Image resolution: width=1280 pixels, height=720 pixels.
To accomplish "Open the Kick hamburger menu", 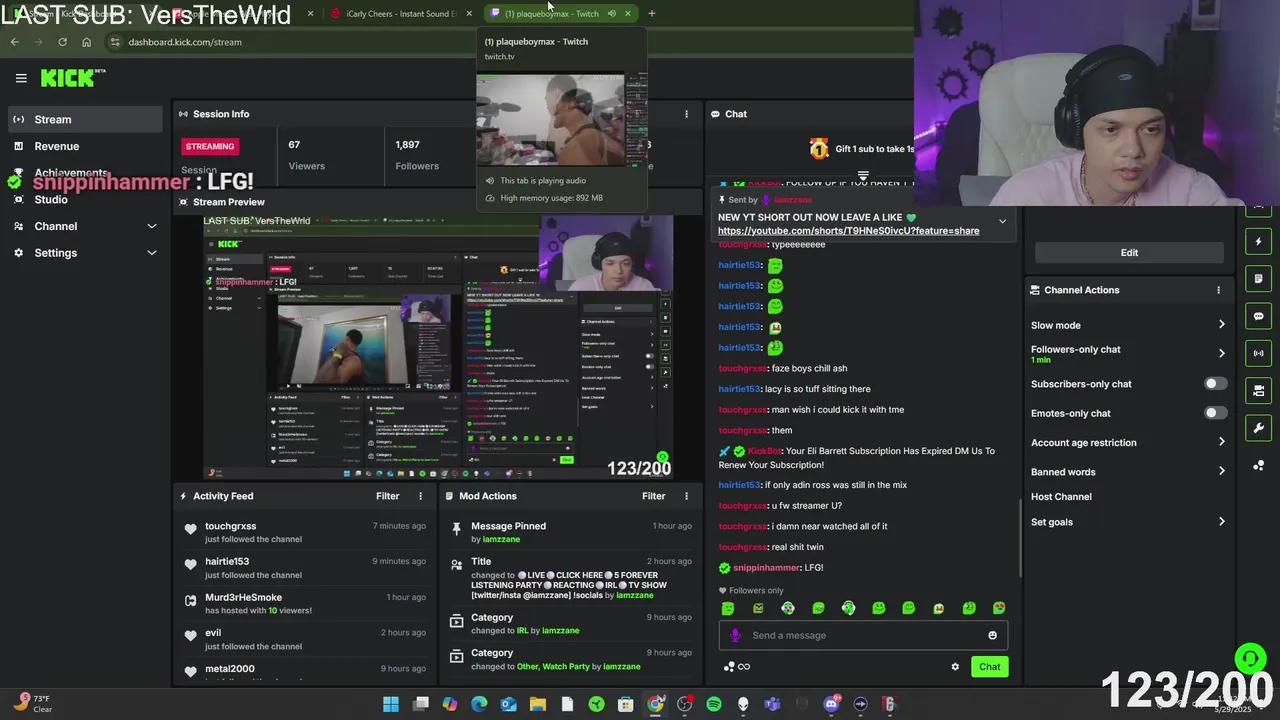I will click(x=21, y=78).
